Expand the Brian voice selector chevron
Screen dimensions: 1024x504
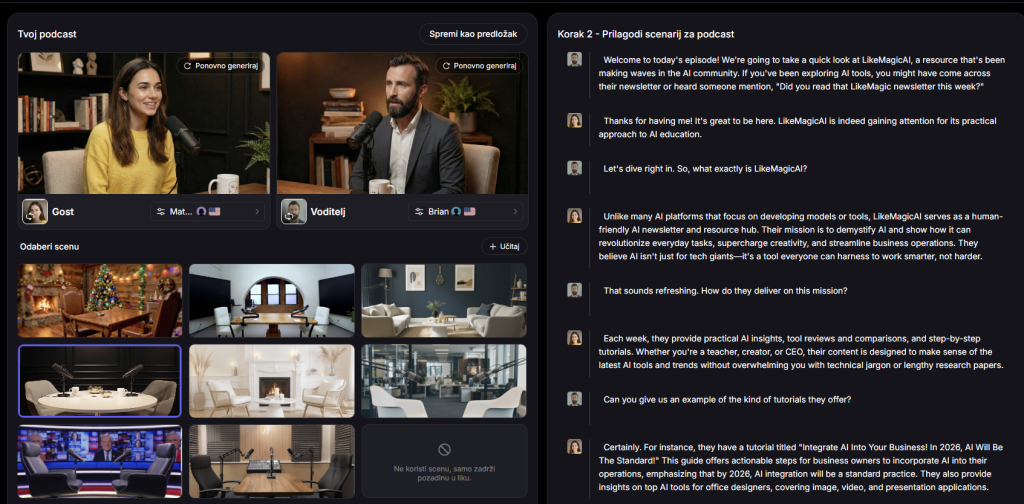517,212
